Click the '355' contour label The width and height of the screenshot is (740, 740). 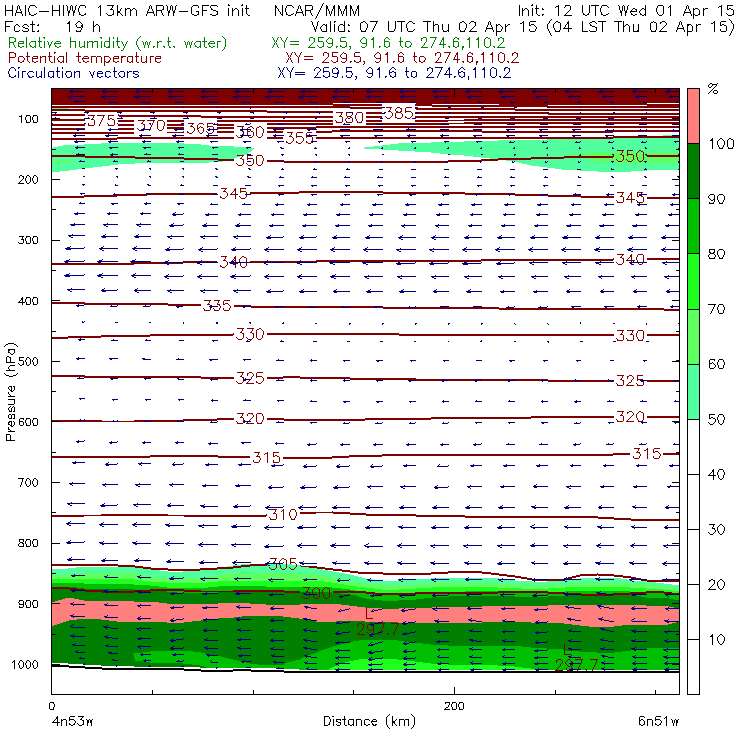[300, 138]
